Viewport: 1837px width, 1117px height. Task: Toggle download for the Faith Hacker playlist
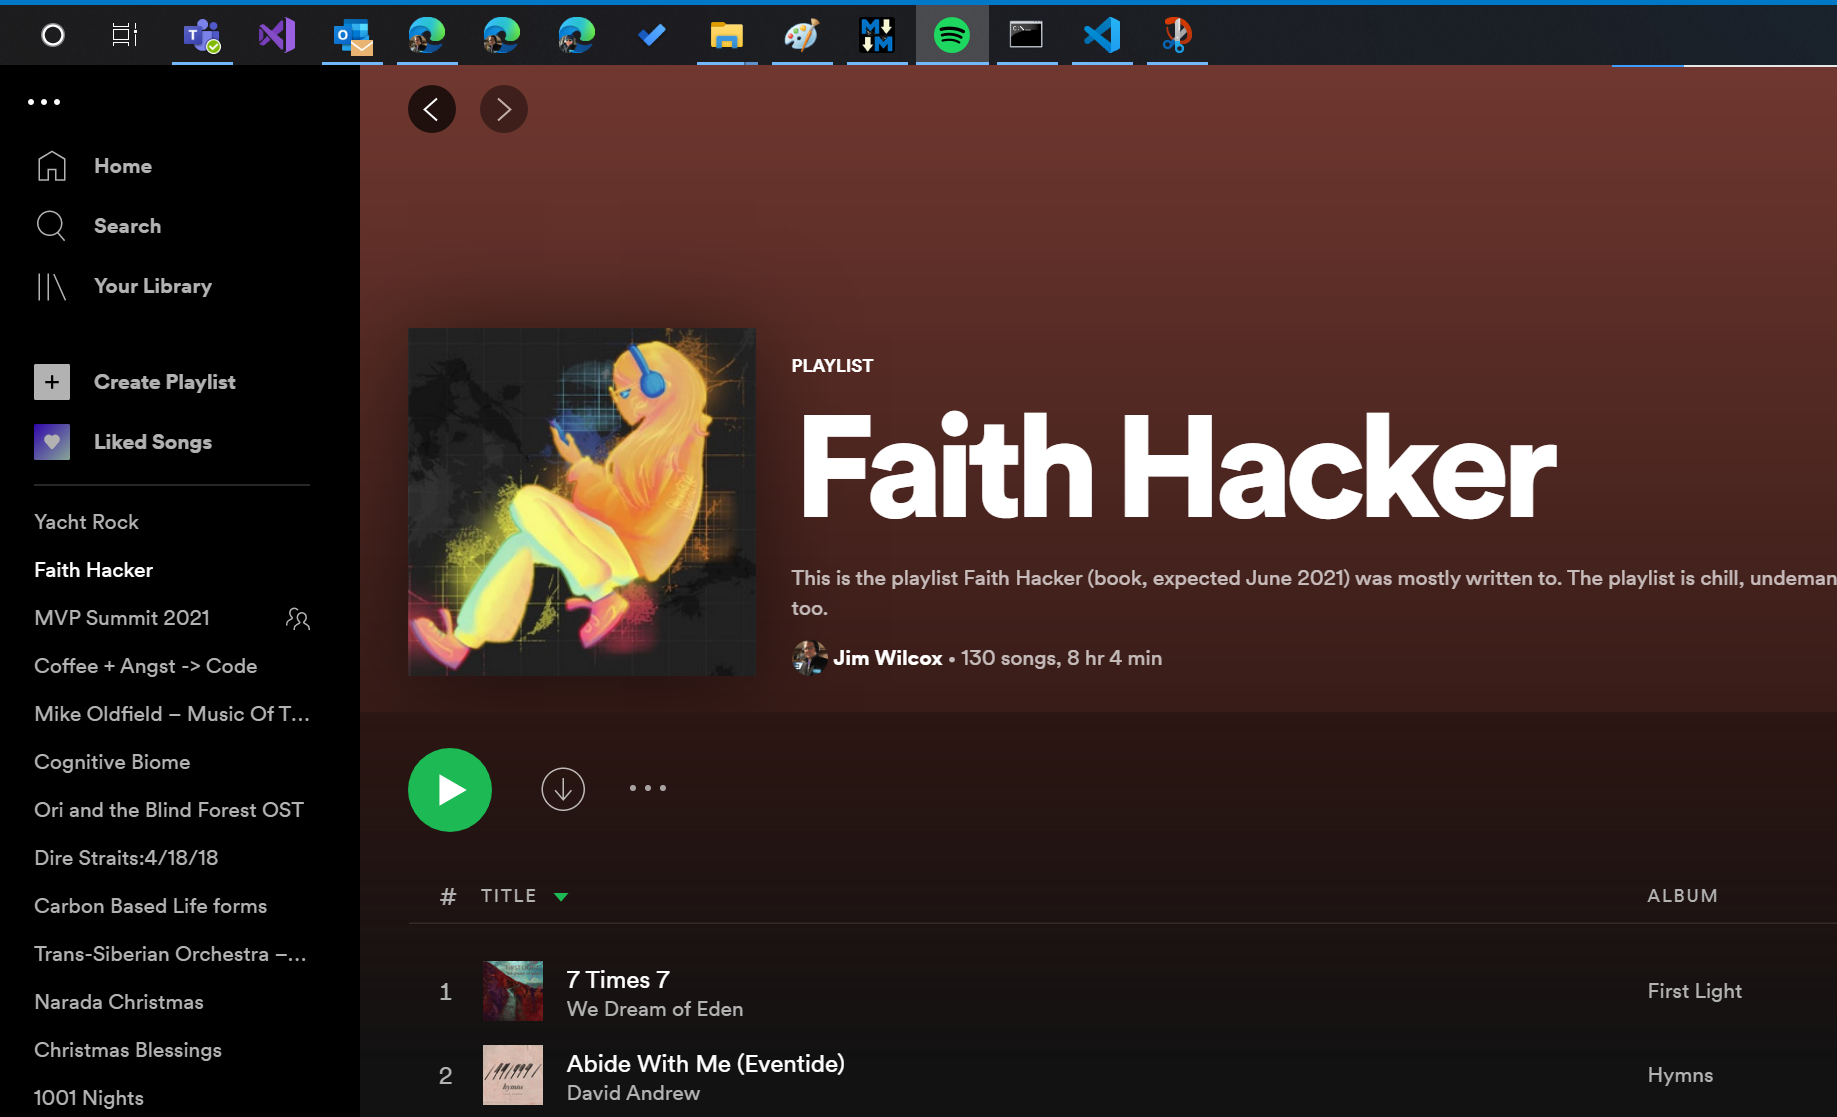(563, 789)
